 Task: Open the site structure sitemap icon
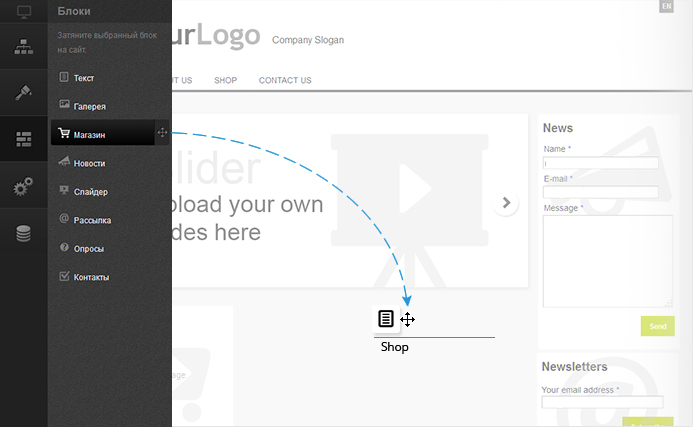(x=23, y=46)
